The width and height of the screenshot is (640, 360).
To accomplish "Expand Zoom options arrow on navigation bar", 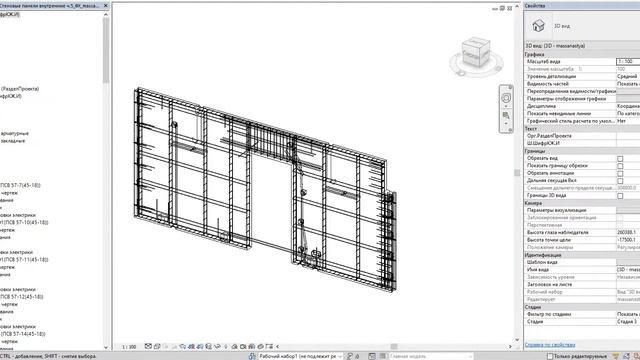I will point(506,124).
